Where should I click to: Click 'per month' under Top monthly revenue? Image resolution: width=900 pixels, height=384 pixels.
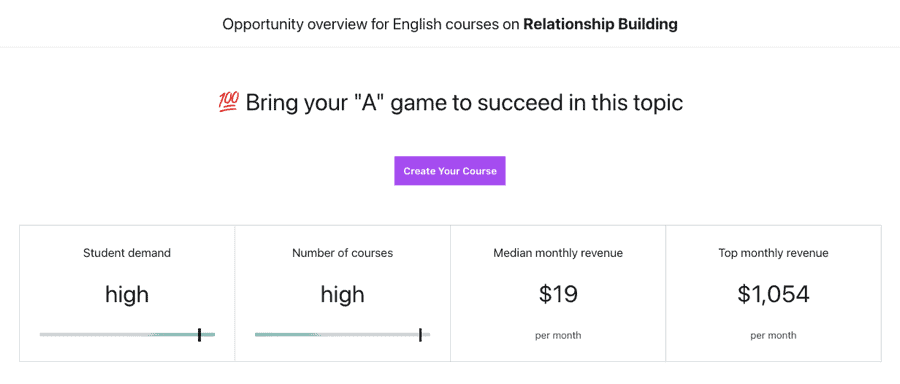tap(773, 336)
